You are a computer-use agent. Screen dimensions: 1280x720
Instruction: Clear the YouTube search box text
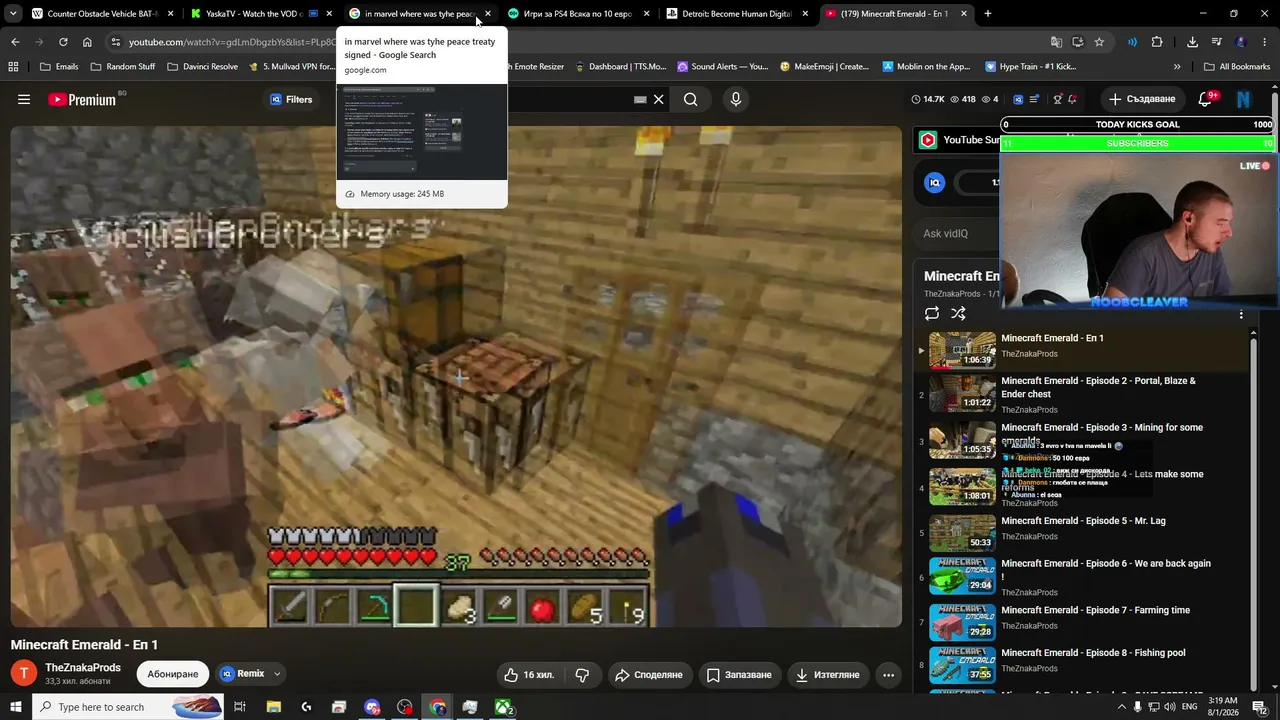click(x=658, y=99)
